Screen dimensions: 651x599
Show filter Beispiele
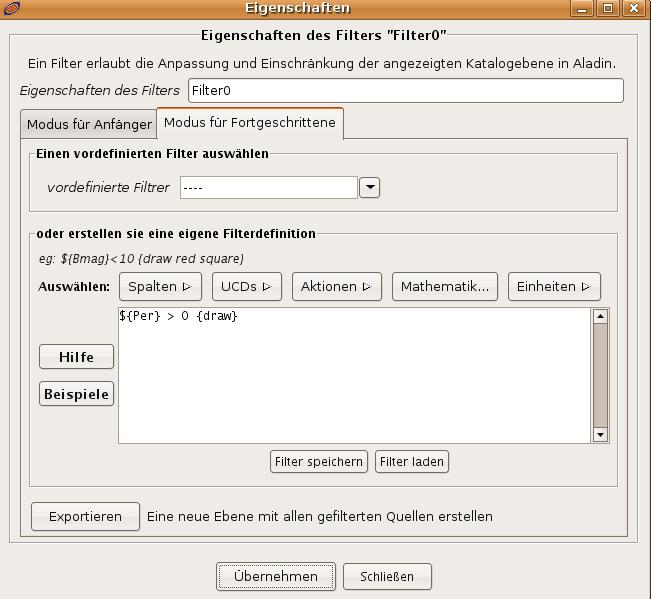76,394
